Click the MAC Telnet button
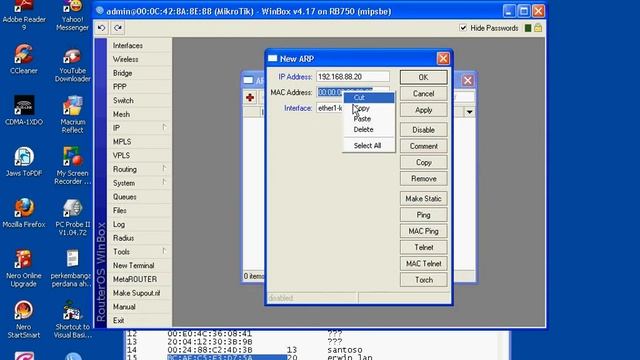The width and height of the screenshot is (640, 360). click(x=423, y=264)
